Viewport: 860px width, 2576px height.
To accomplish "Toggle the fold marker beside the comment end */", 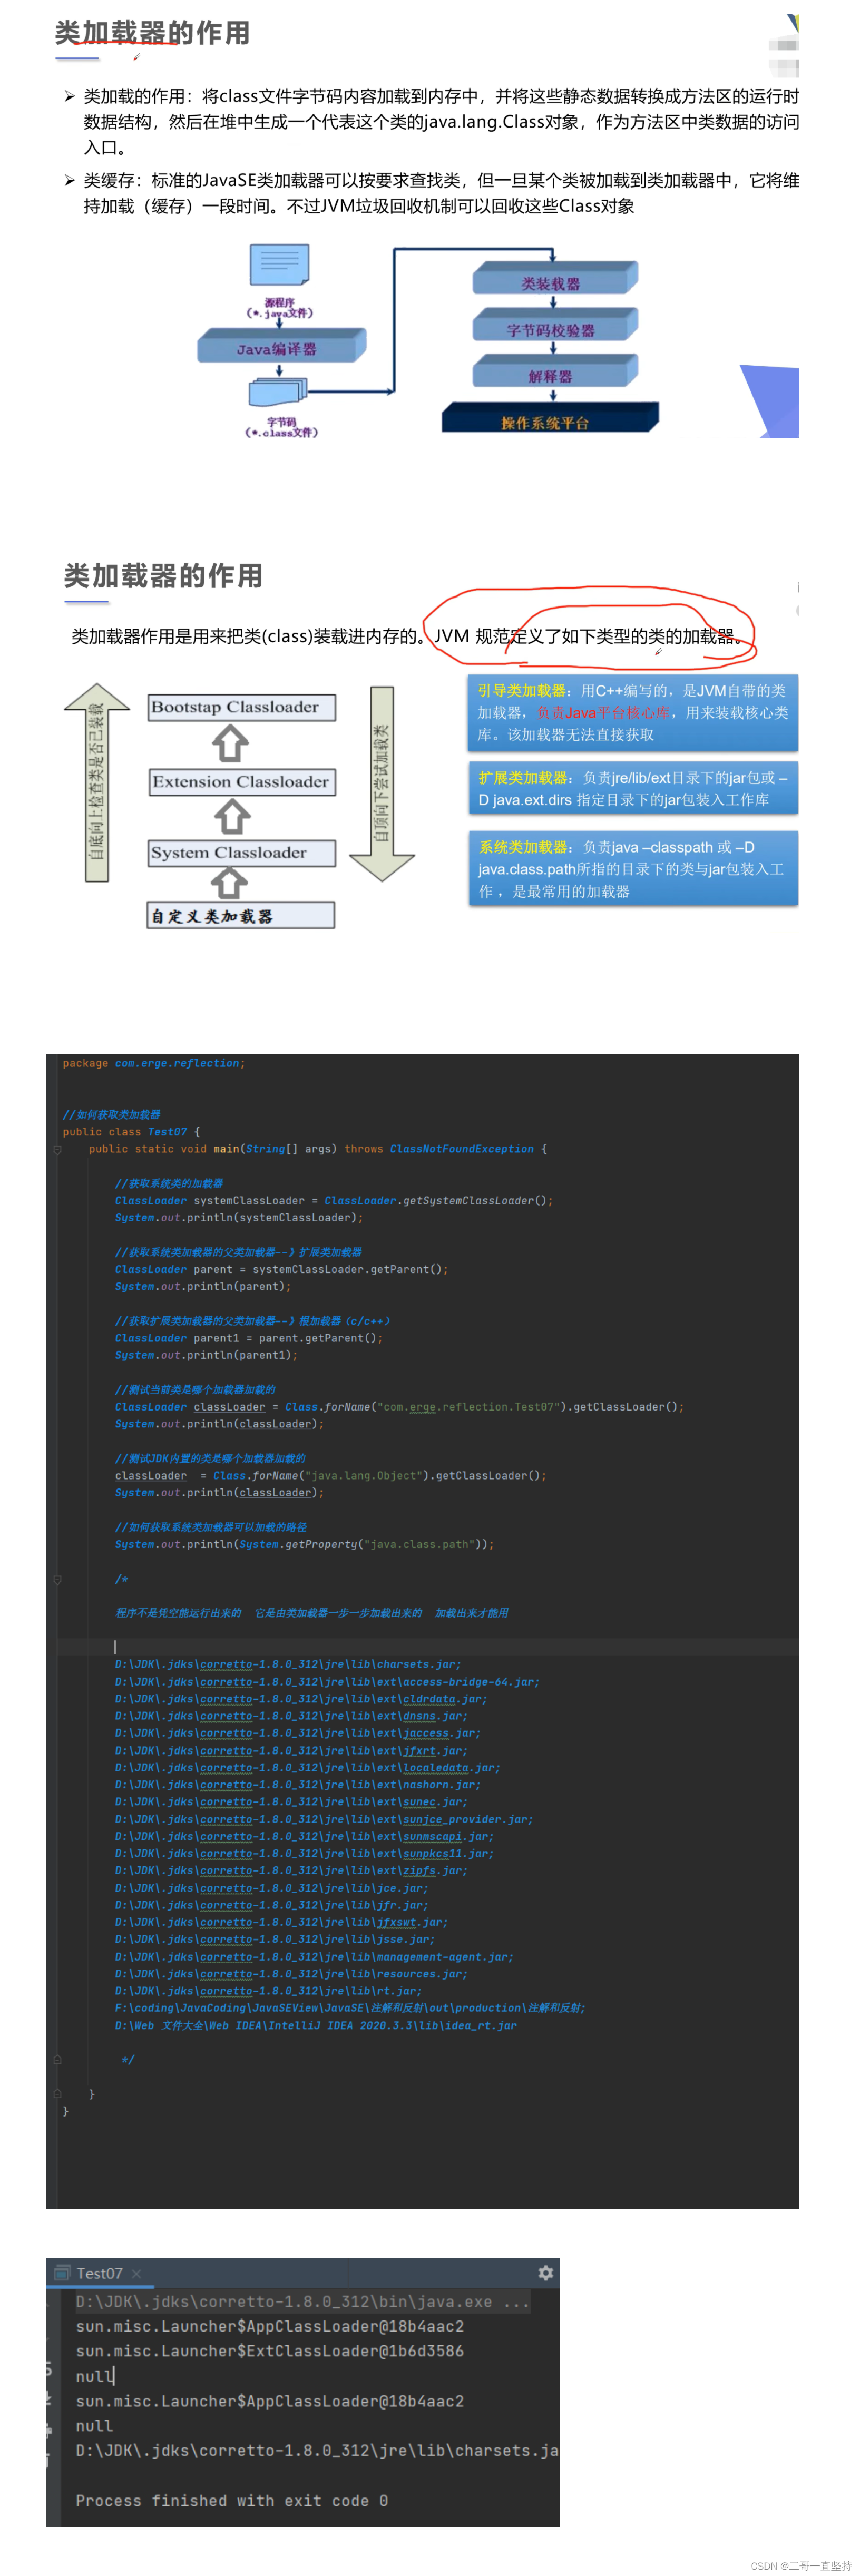I will pos(58,2060).
